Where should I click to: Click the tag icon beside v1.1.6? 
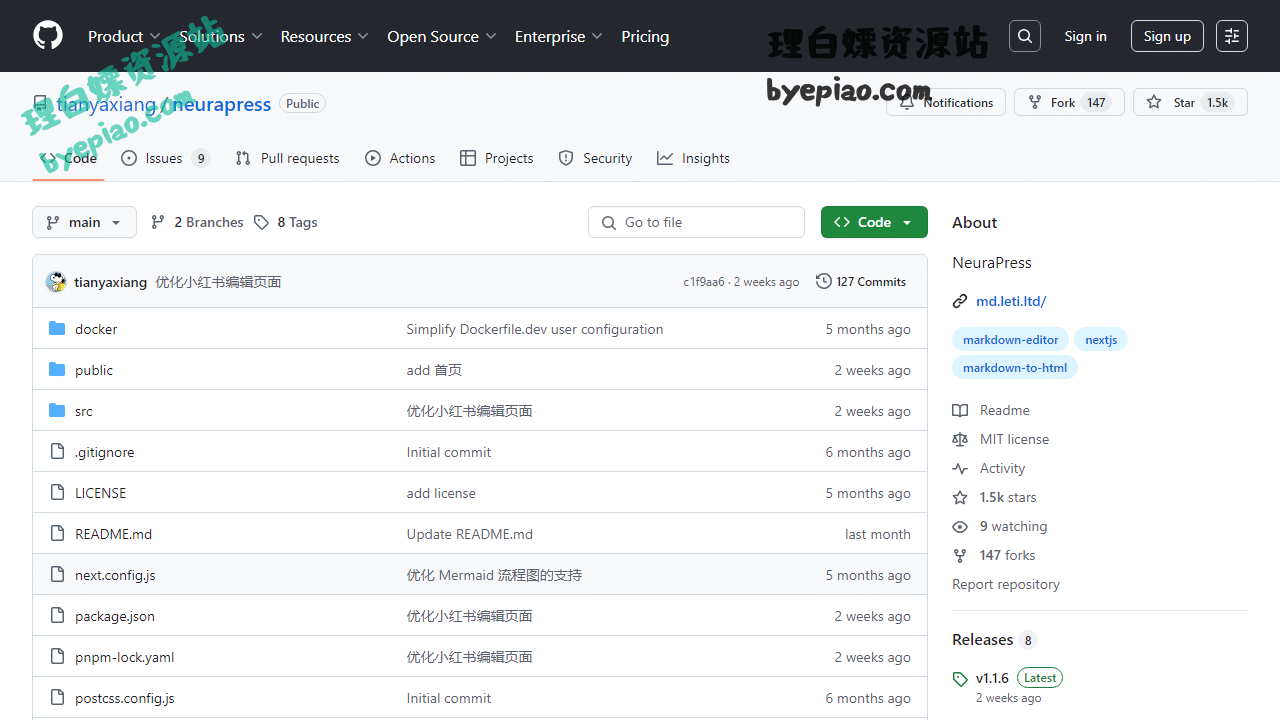click(960, 679)
